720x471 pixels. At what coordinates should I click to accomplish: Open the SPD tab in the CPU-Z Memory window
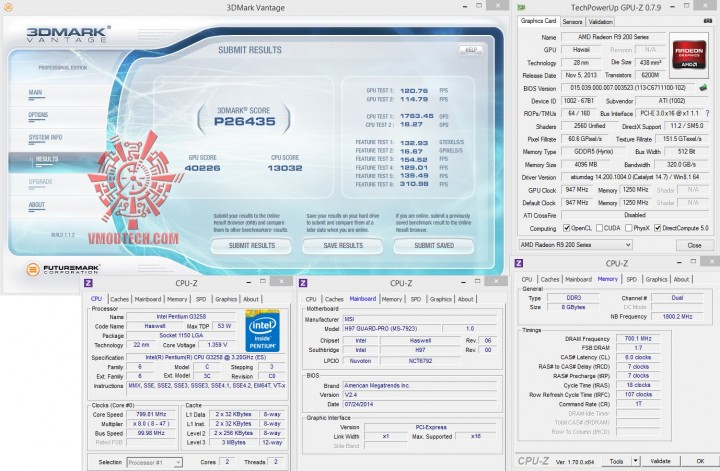point(632,279)
